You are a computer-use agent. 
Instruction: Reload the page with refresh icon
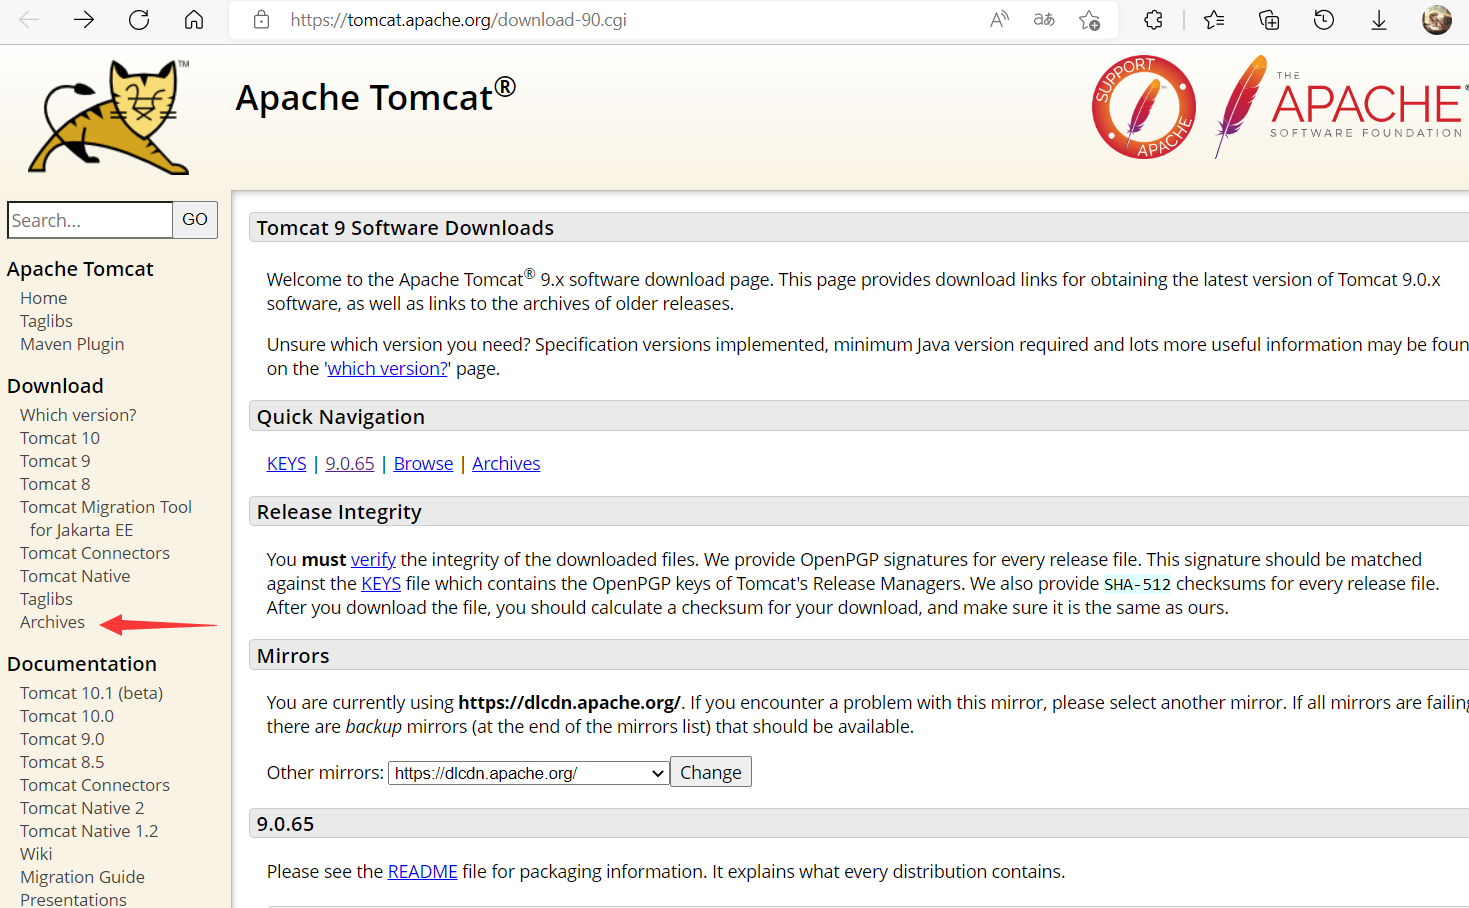139,19
